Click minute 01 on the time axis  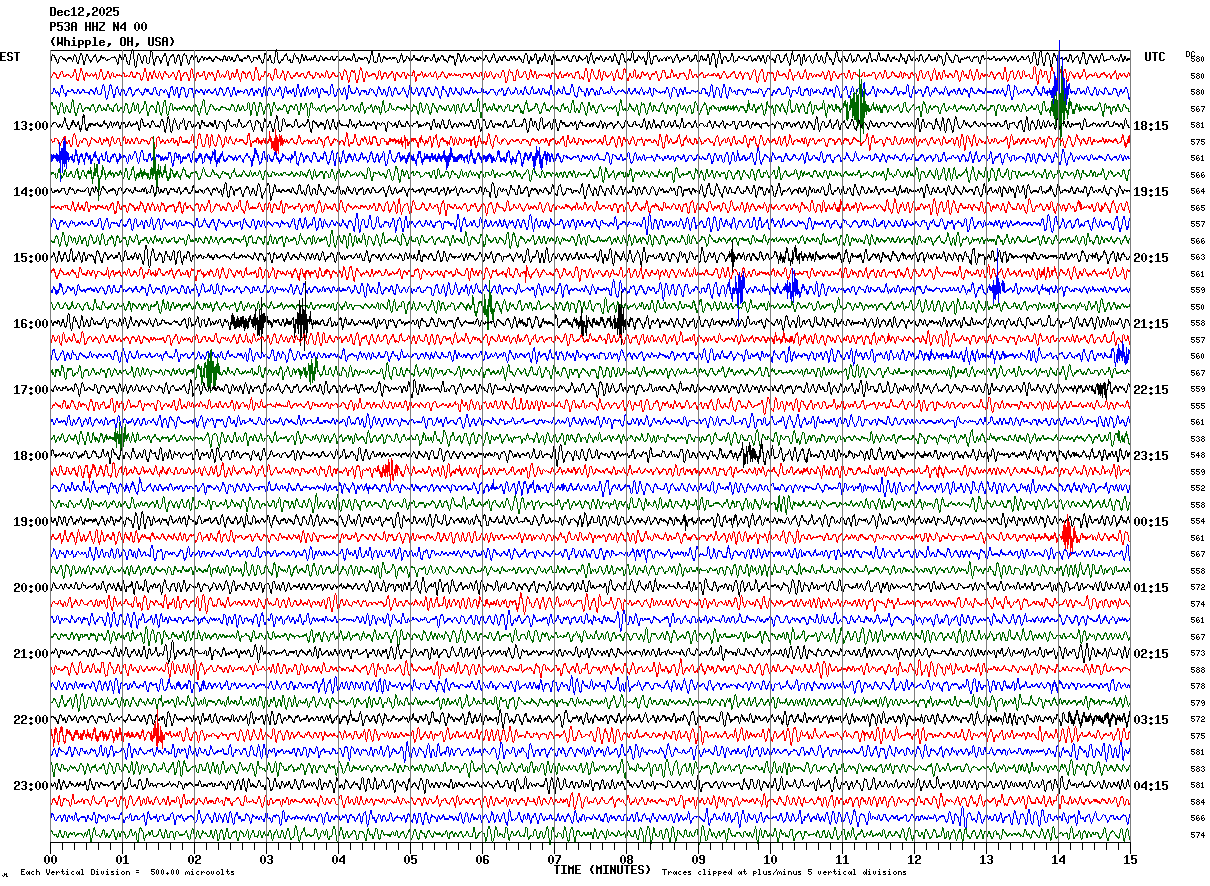[122, 860]
